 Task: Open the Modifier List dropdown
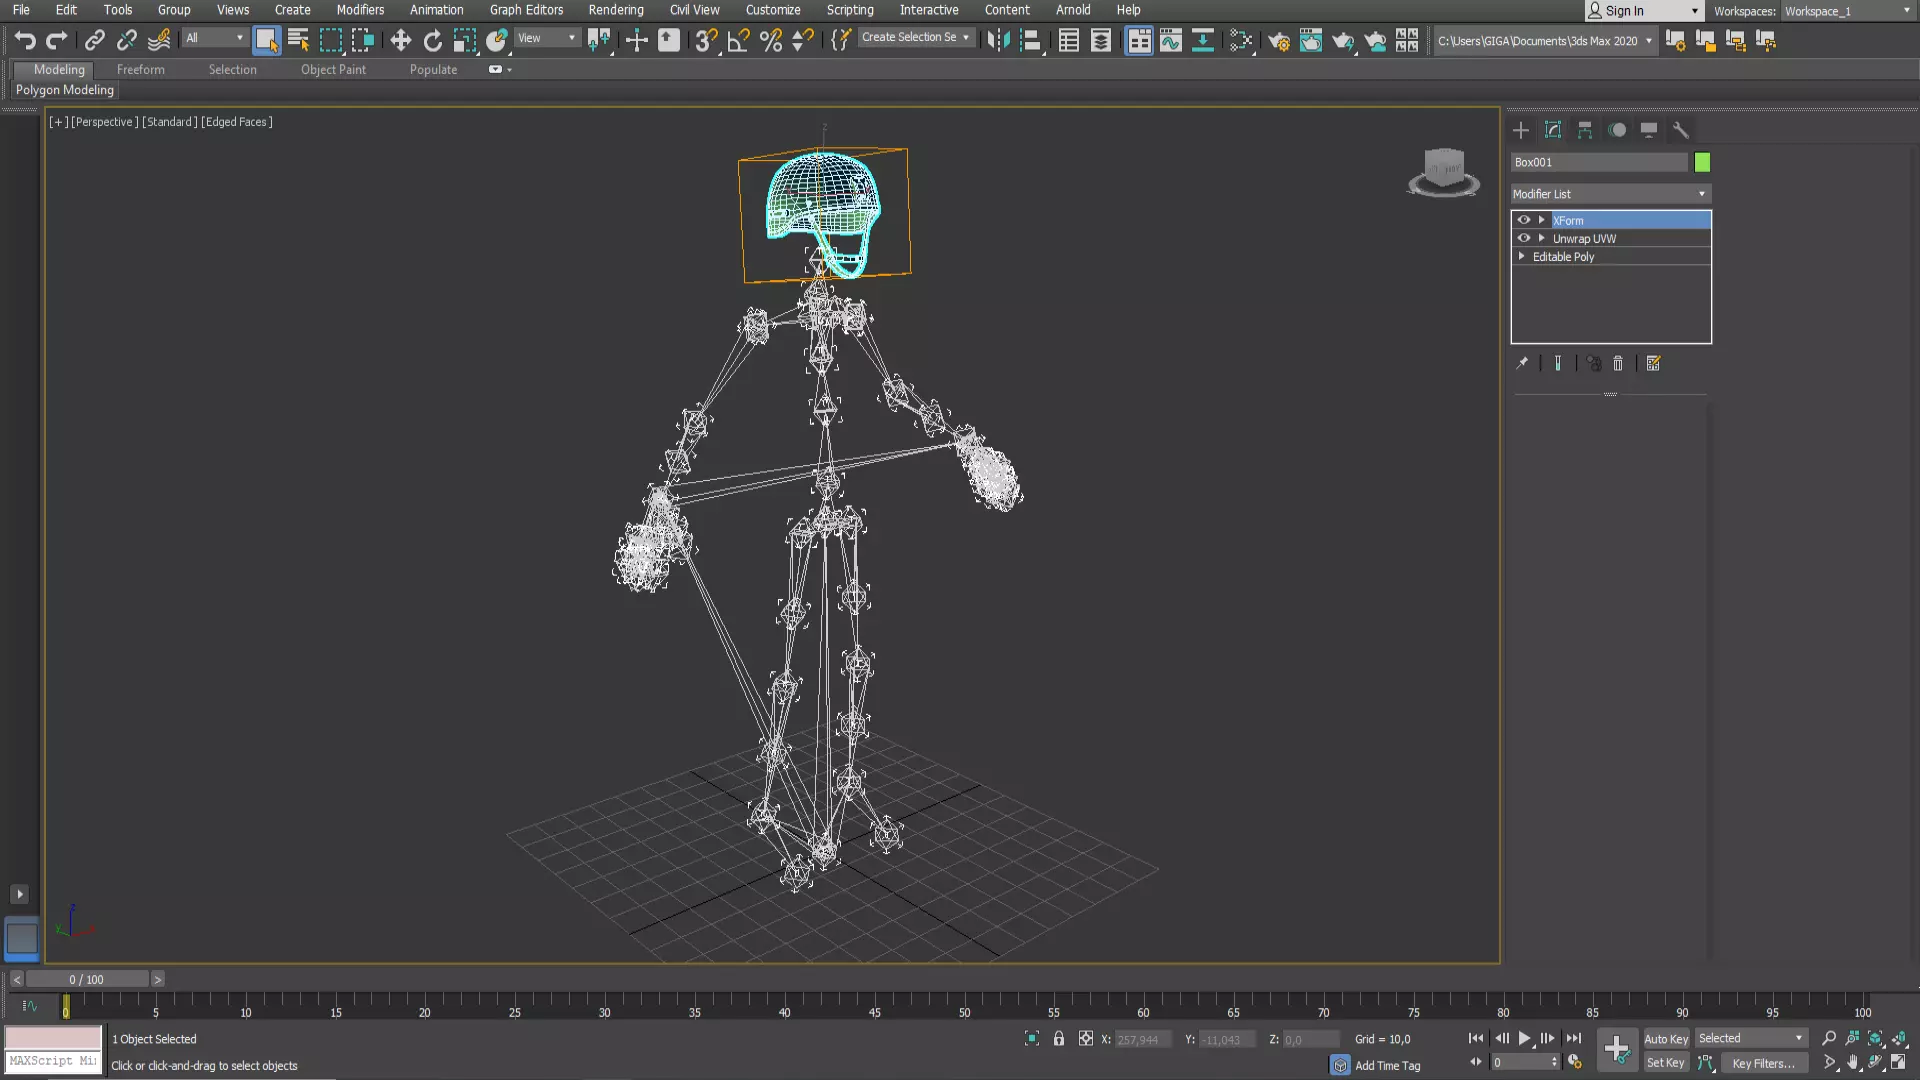pyautogui.click(x=1610, y=194)
